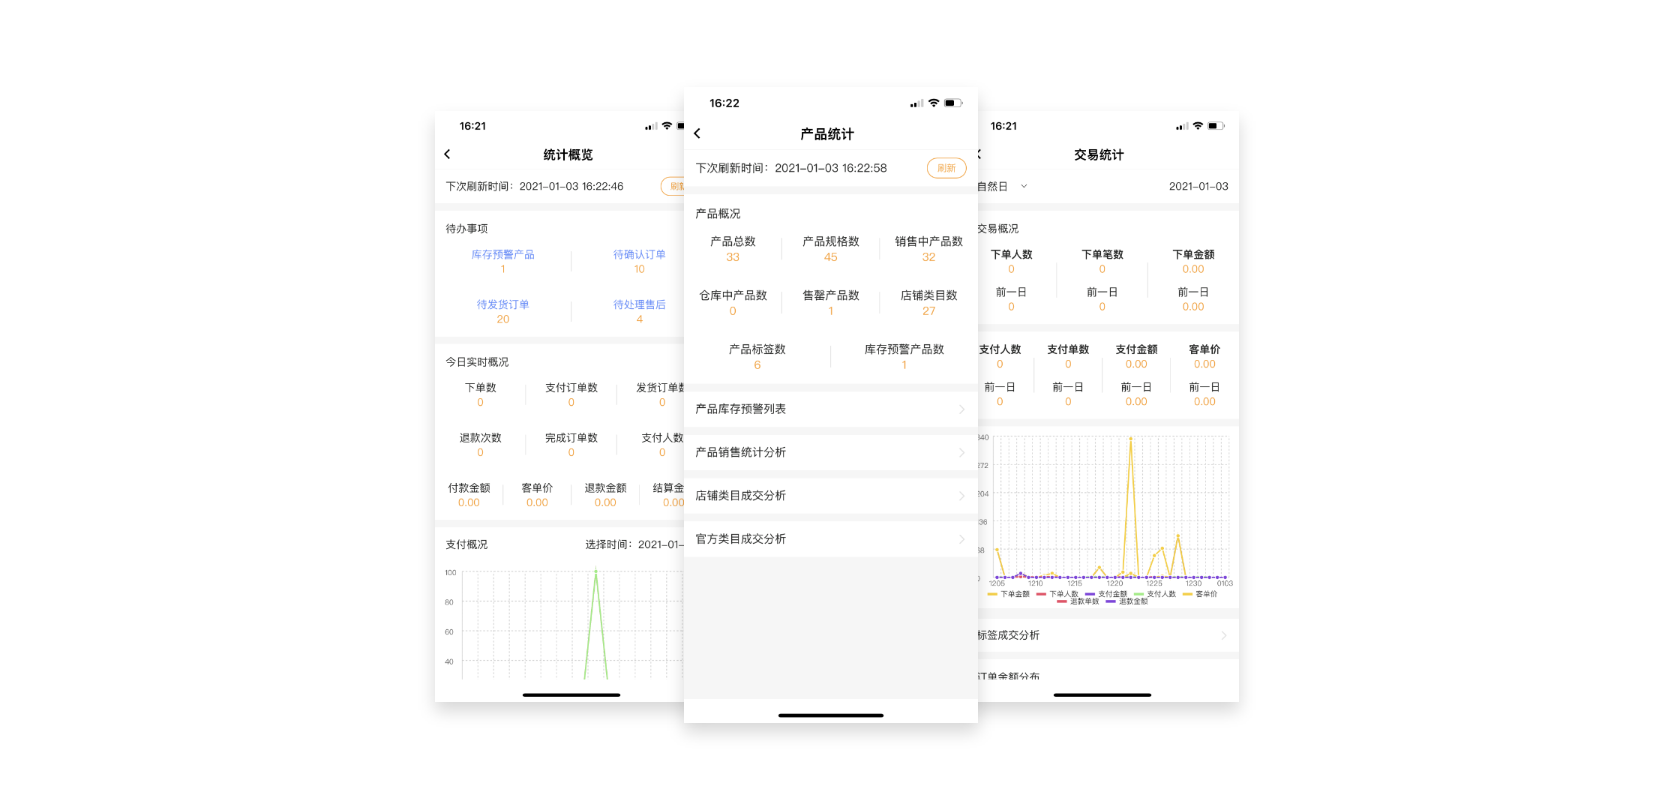1674x810 pixels.
Task: Tap the 刷新 button on 产品统计 screen
Action: 946,168
